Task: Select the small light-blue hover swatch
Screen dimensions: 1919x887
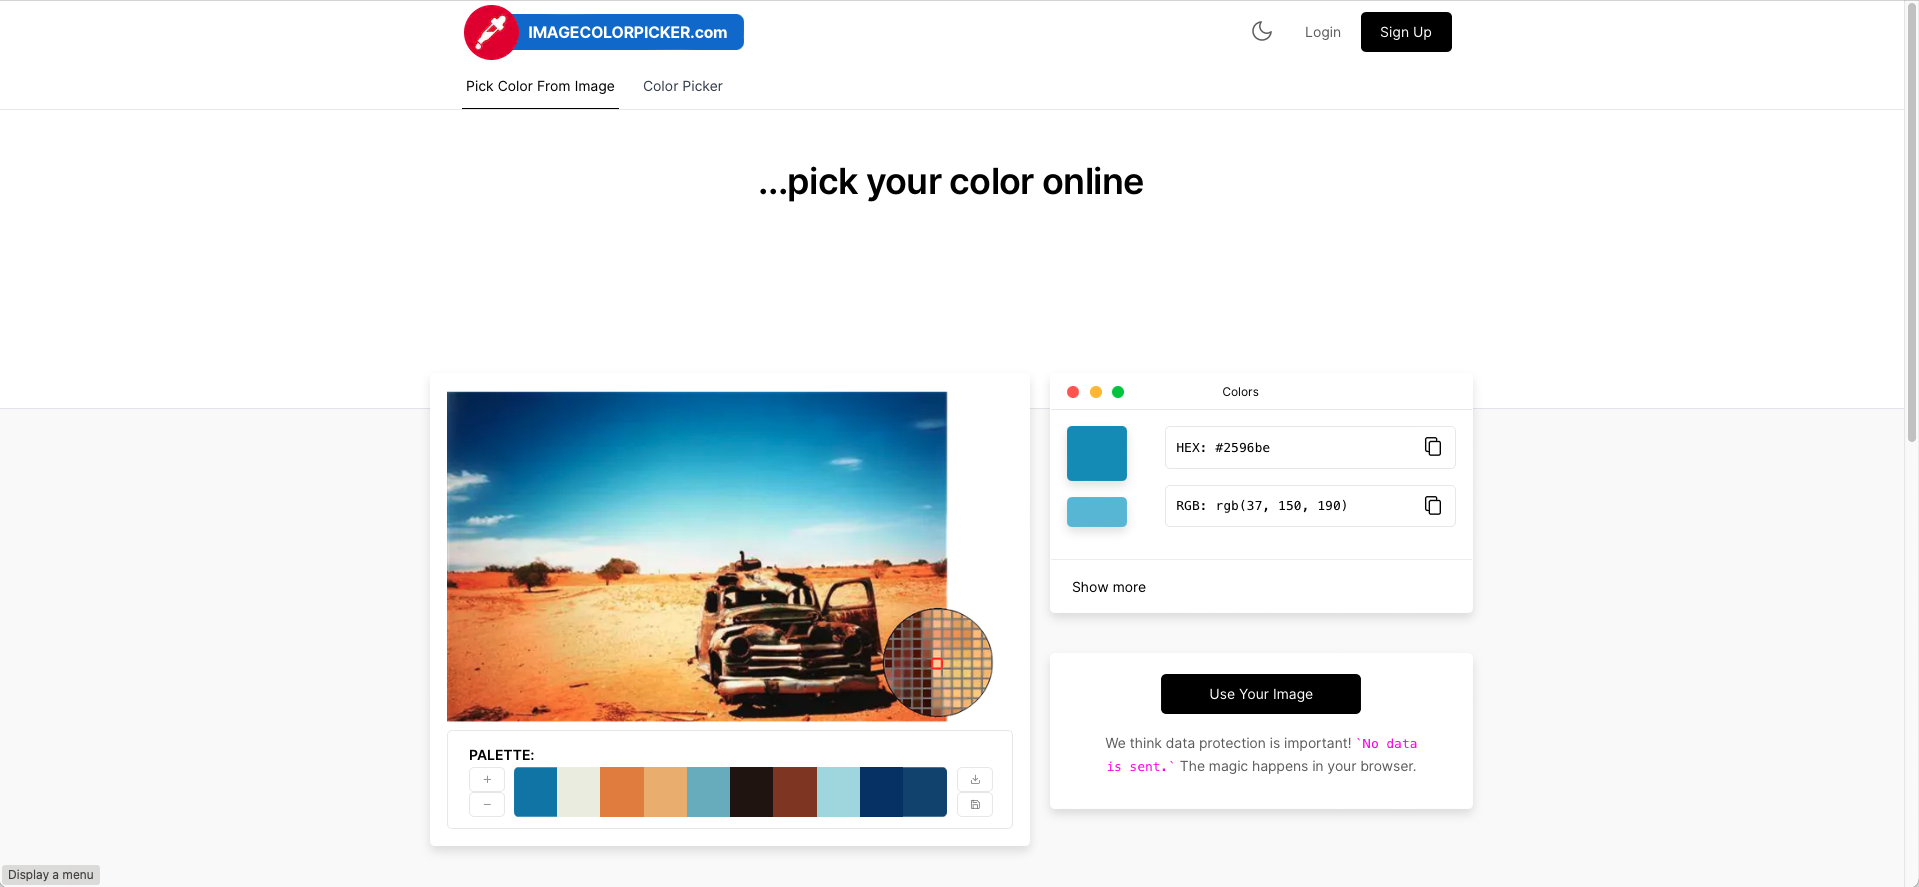Action: click(1097, 512)
